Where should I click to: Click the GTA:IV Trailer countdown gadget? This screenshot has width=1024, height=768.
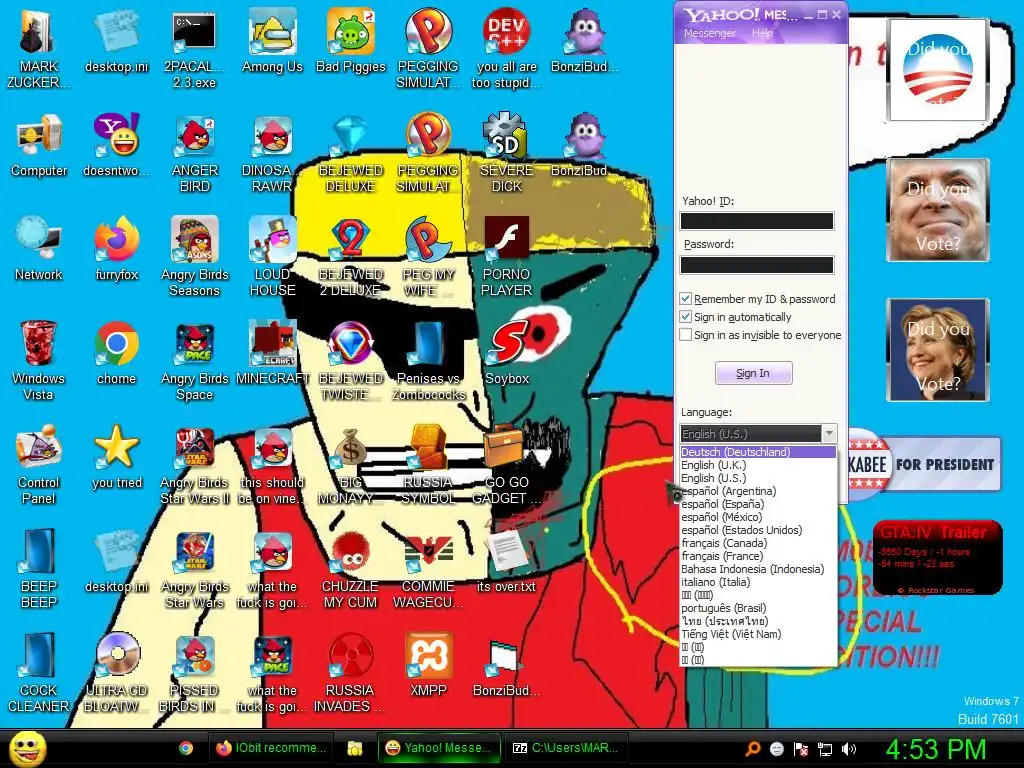click(x=937, y=558)
